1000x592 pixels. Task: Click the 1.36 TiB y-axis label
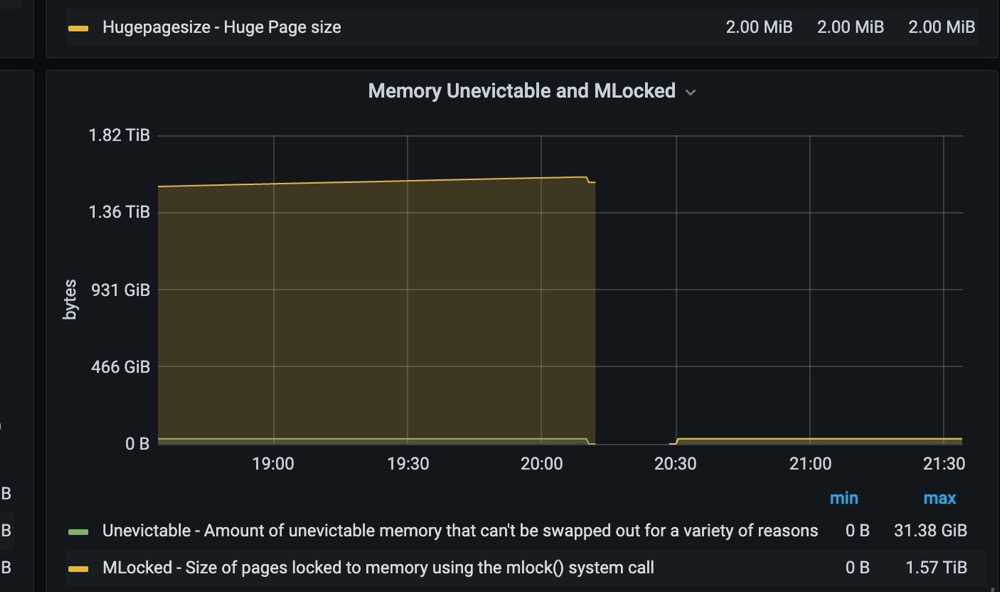(119, 212)
